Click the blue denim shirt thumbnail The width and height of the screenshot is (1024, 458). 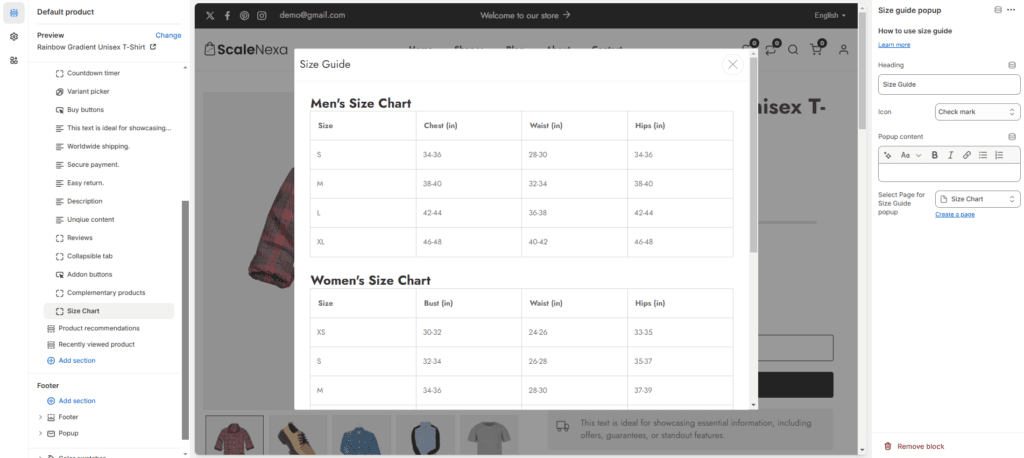(361, 434)
